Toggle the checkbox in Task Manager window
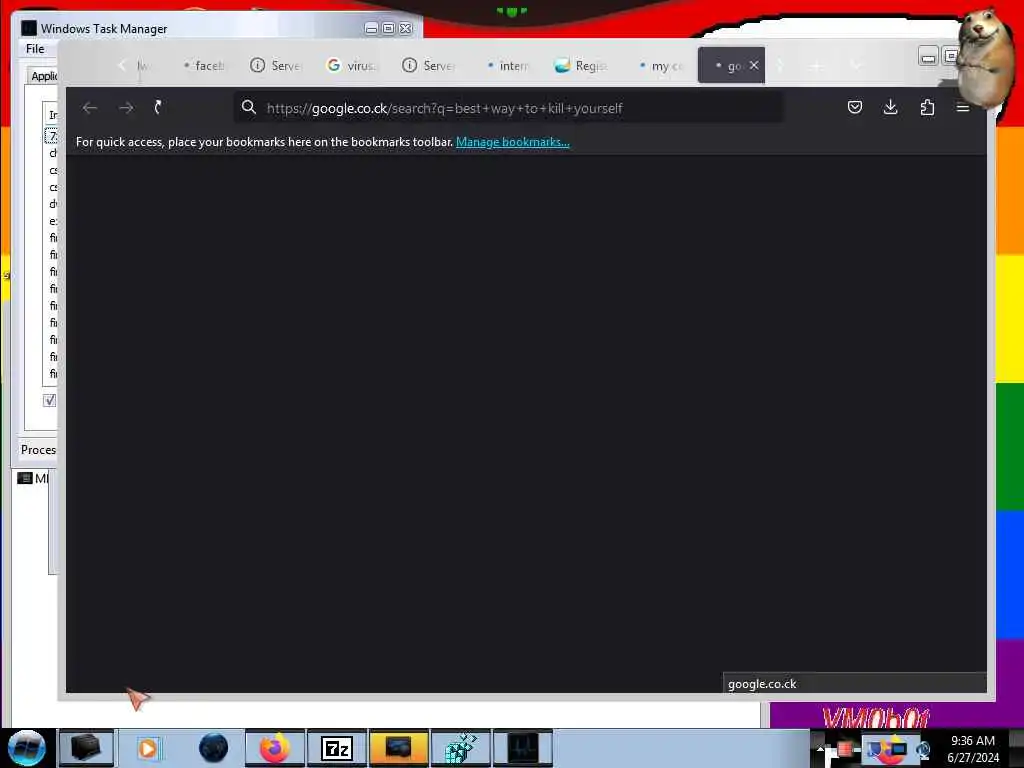The image size is (1024, 768). pyautogui.click(x=50, y=400)
